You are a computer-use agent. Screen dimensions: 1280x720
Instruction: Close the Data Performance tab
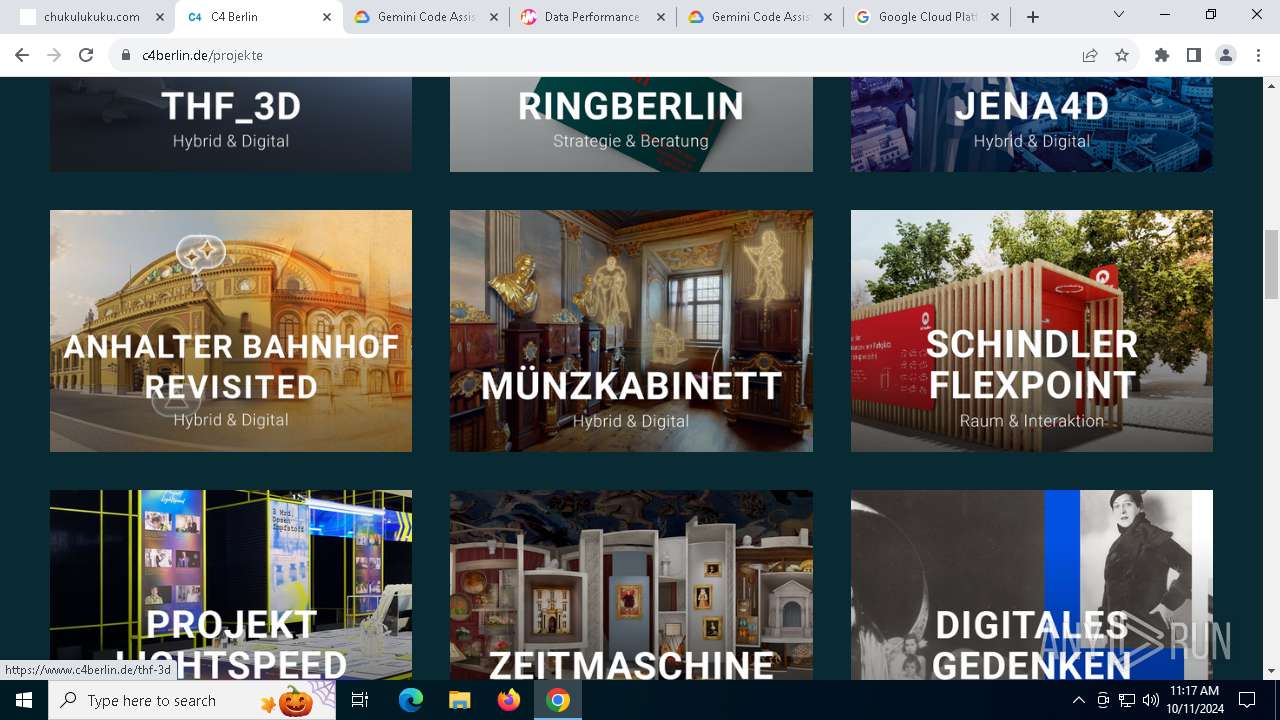[661, 17]
